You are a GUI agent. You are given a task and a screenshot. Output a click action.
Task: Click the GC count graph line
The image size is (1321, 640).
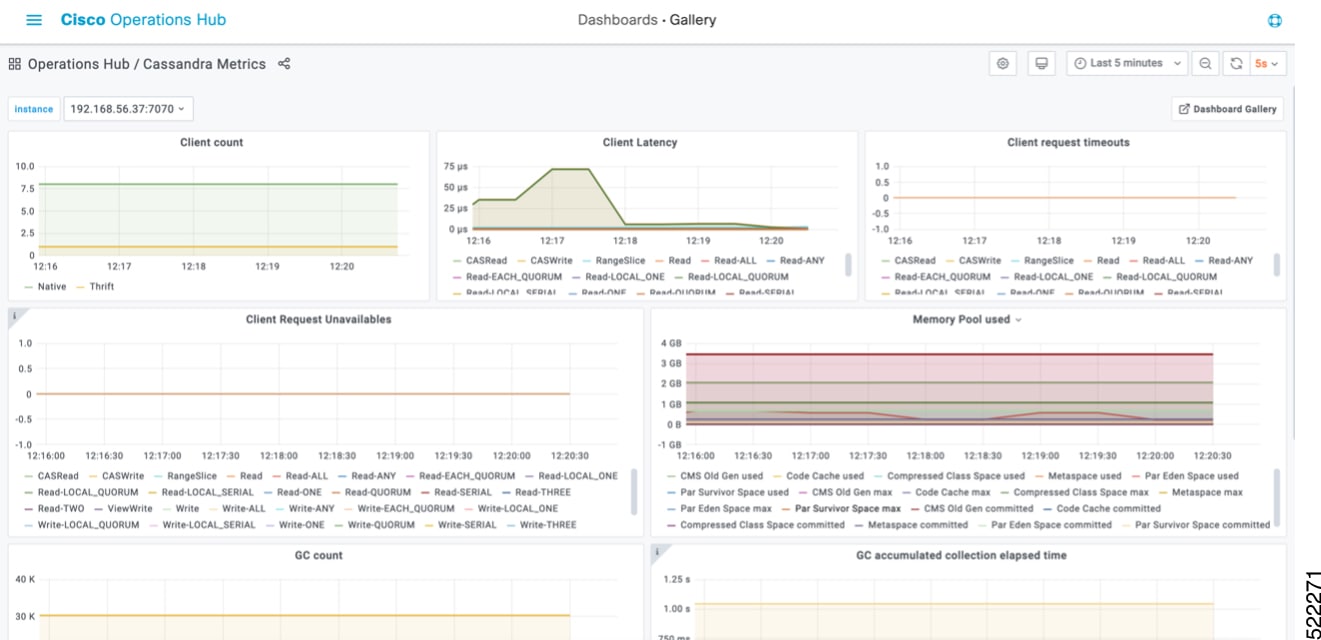(x=304, y=615)
